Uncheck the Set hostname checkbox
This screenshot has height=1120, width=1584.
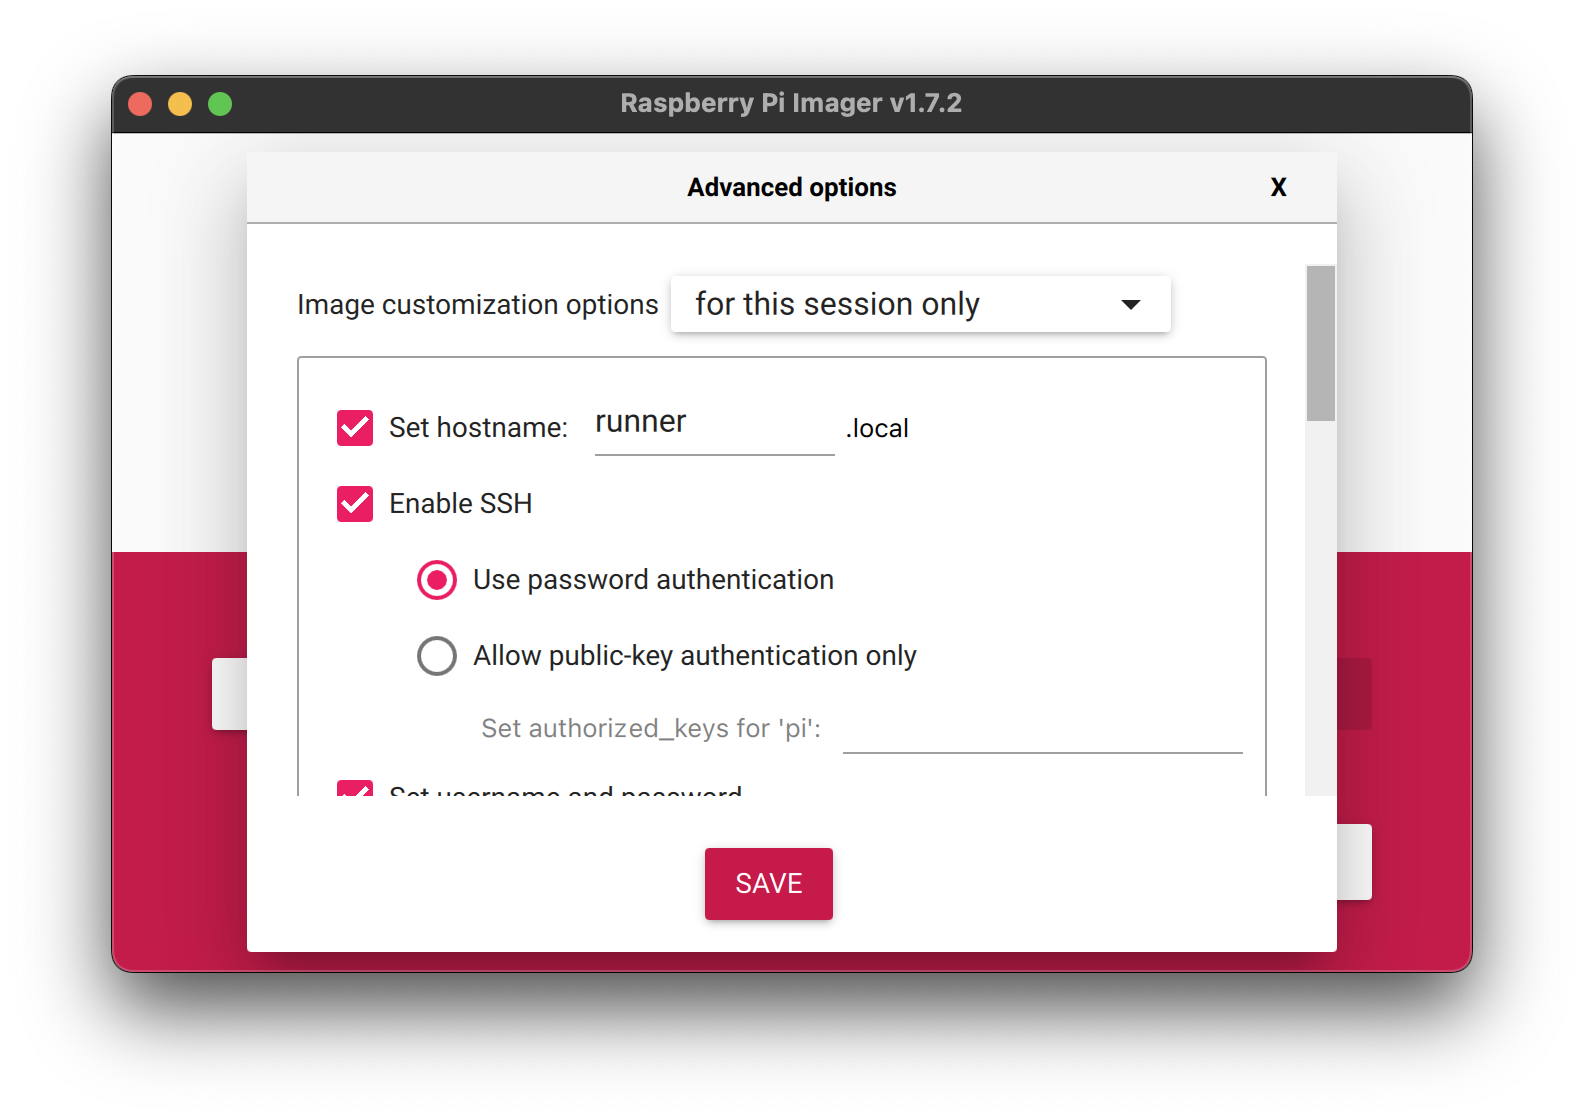click(355, 428)
